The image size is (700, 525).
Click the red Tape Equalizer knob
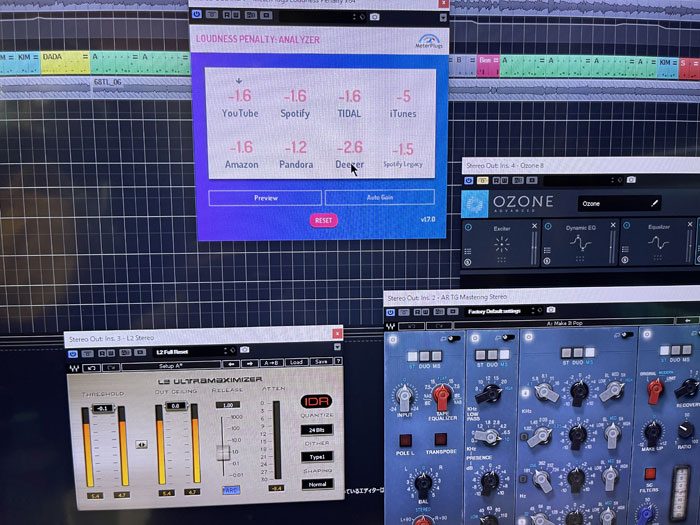(442, 396)
